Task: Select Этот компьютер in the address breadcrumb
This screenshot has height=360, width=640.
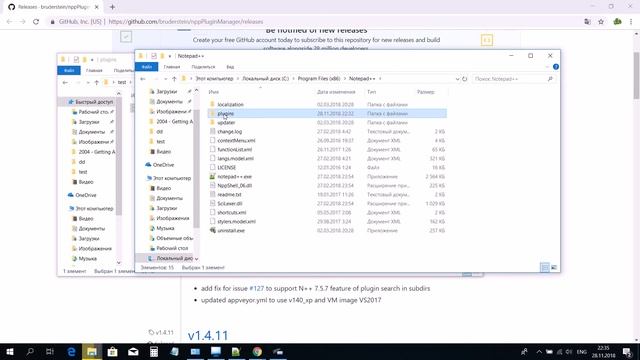Action: pyautogui.click(x=214, y=79)
